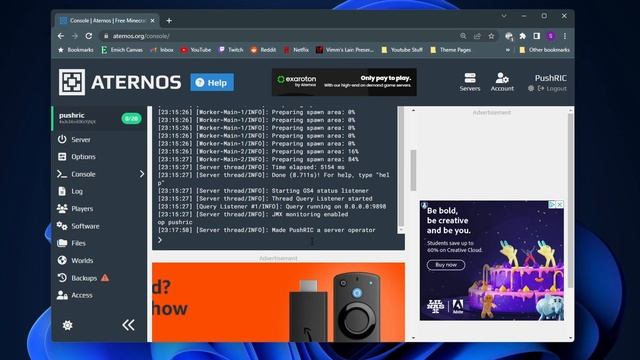This screenshot has width=640, height=360.
Task: Toggle the theme switch next to Logout
Action: pyautogui.click(x=531, y=89)
